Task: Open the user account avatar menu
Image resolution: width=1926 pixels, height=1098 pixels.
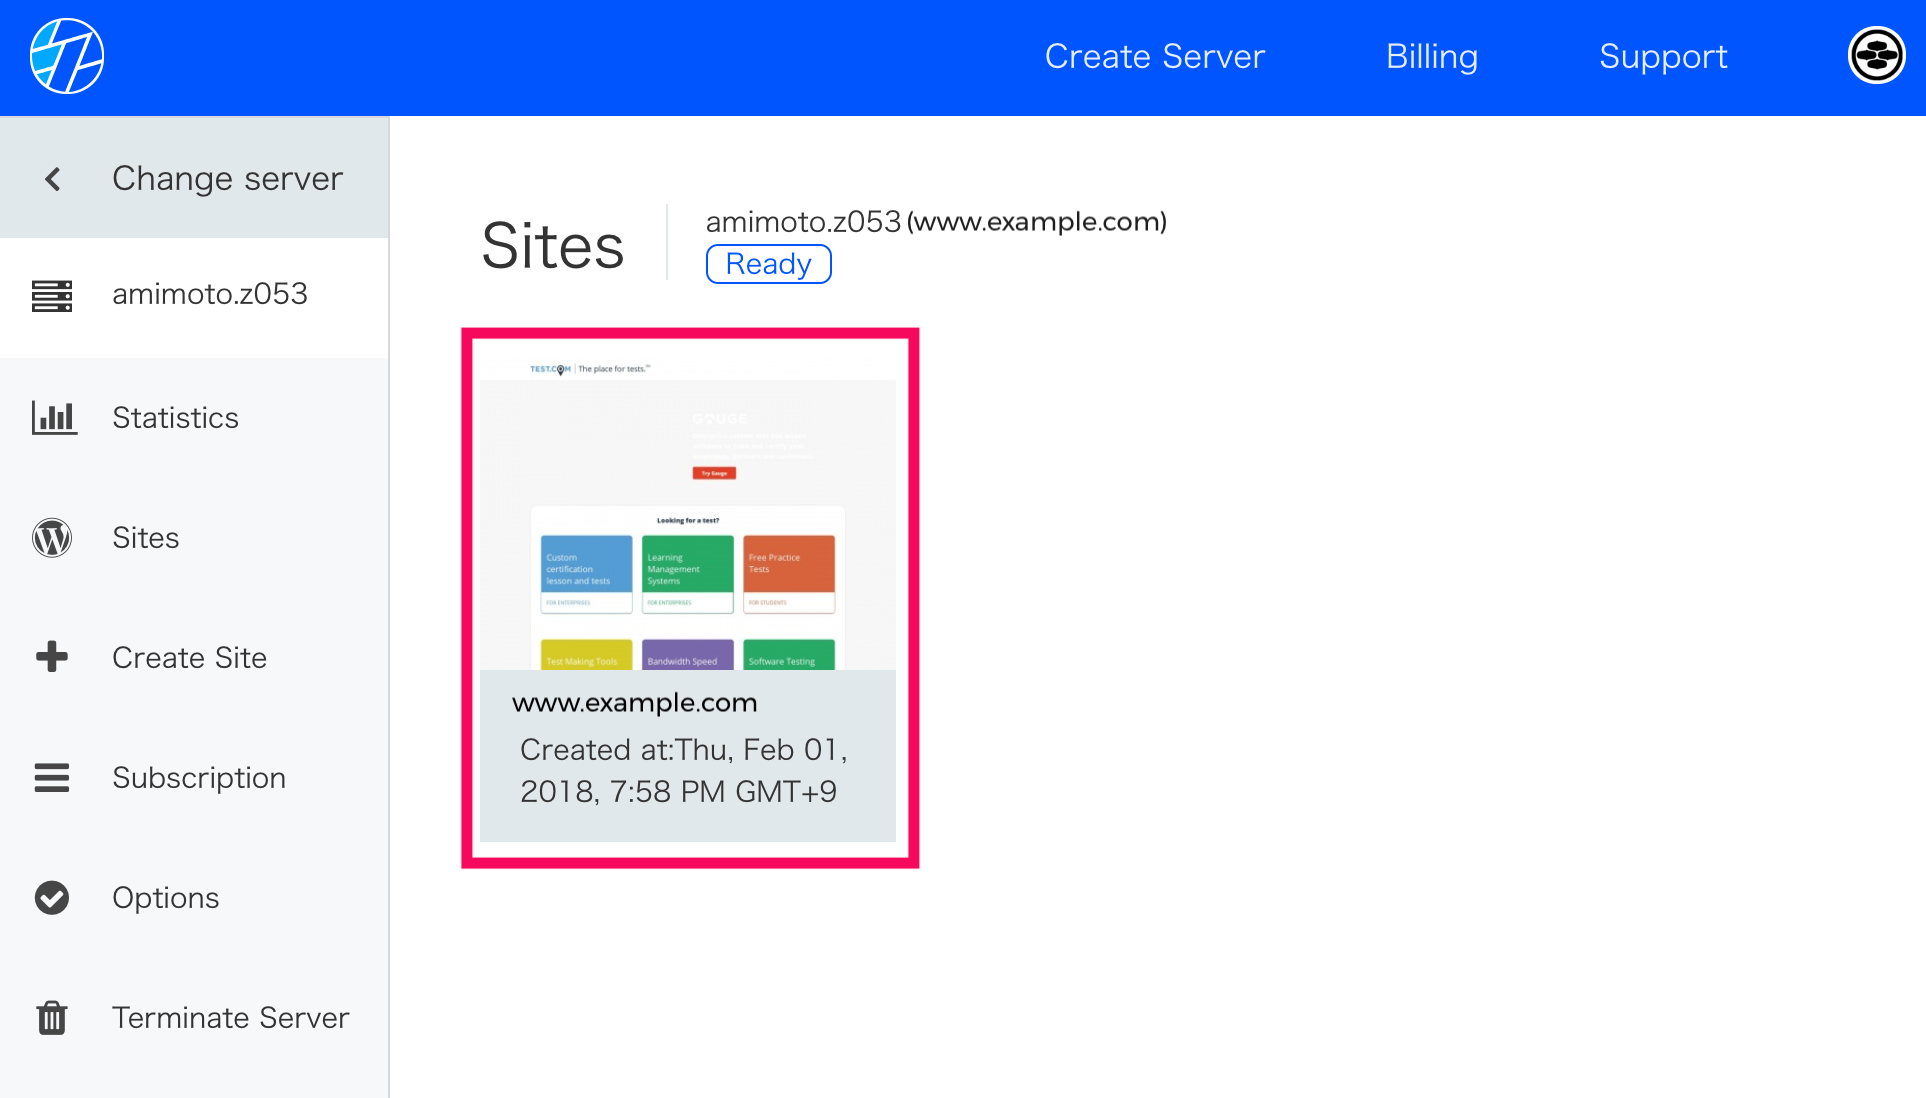Action: point(1877,56)
